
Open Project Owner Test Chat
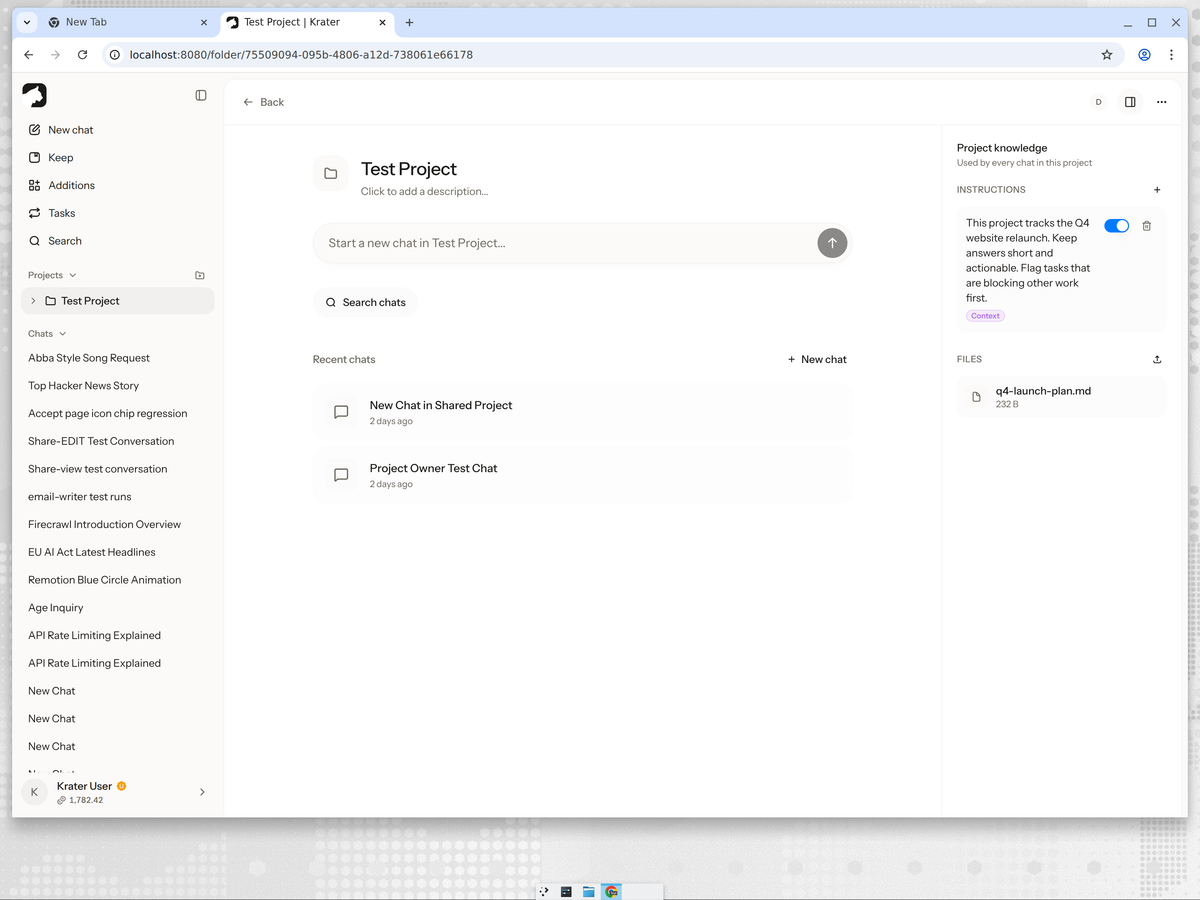tap(582, 475)
